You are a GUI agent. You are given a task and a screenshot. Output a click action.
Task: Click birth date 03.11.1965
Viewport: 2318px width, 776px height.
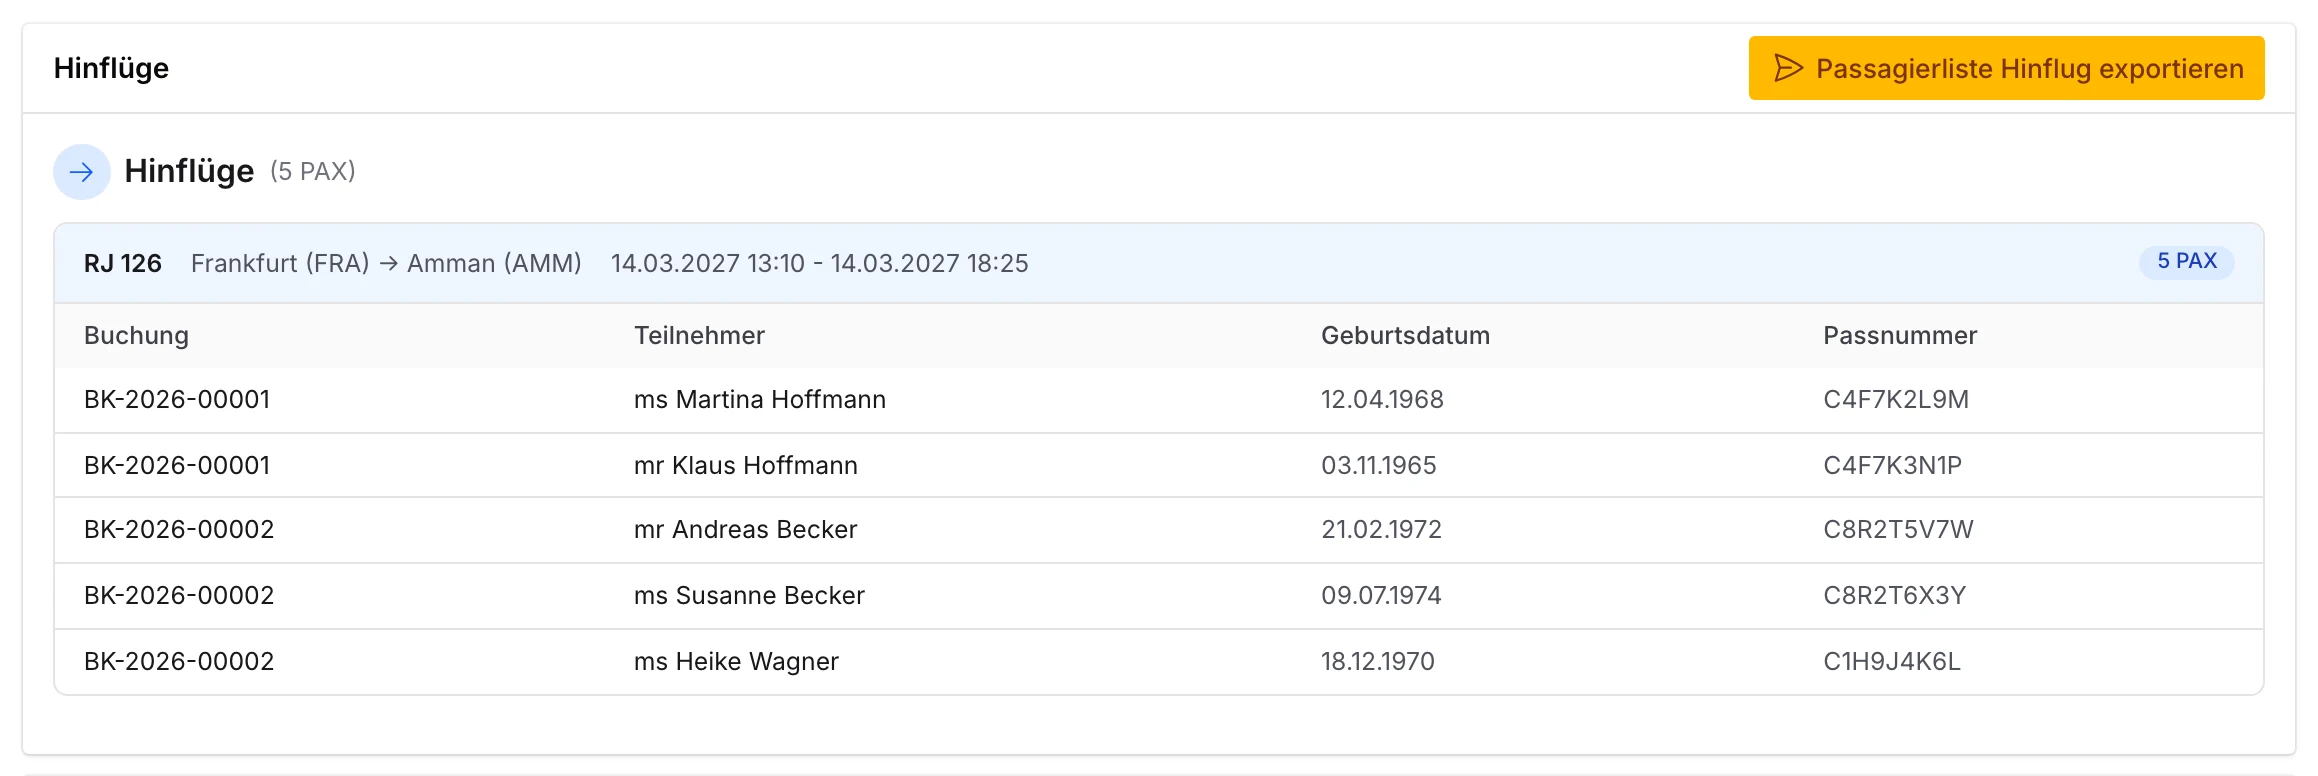[x=1378, y=466]
